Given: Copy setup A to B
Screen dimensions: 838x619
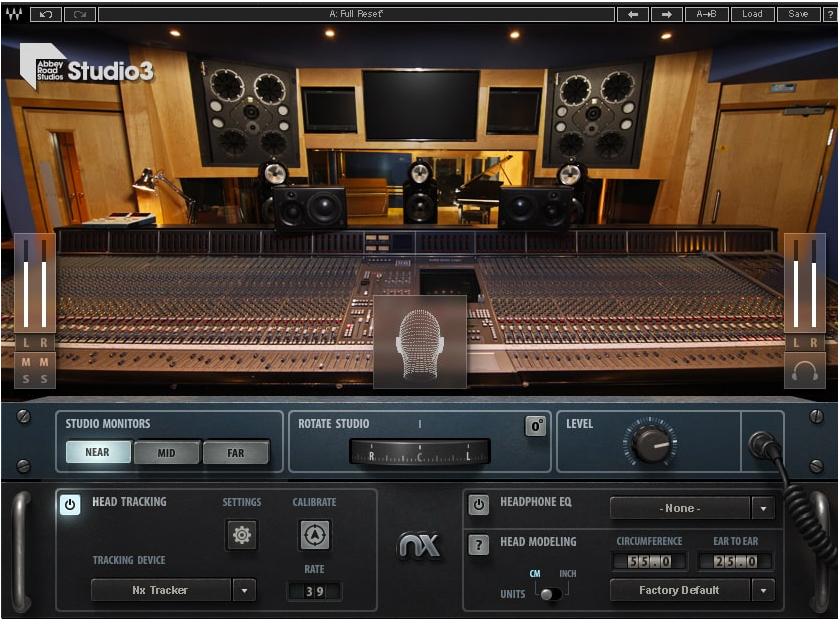Looking at the screenshot, I should tap(707, 14).
